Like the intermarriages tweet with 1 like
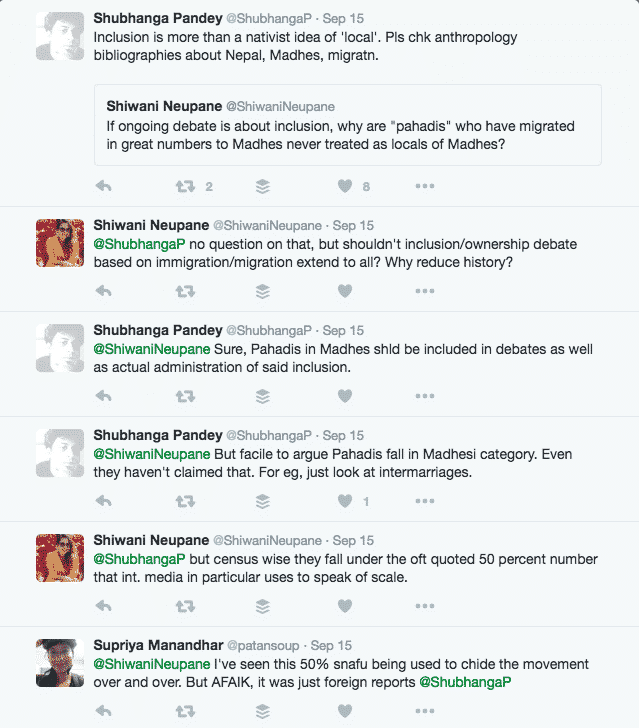Screen dimensions: 639x728 tap(345, 501)
